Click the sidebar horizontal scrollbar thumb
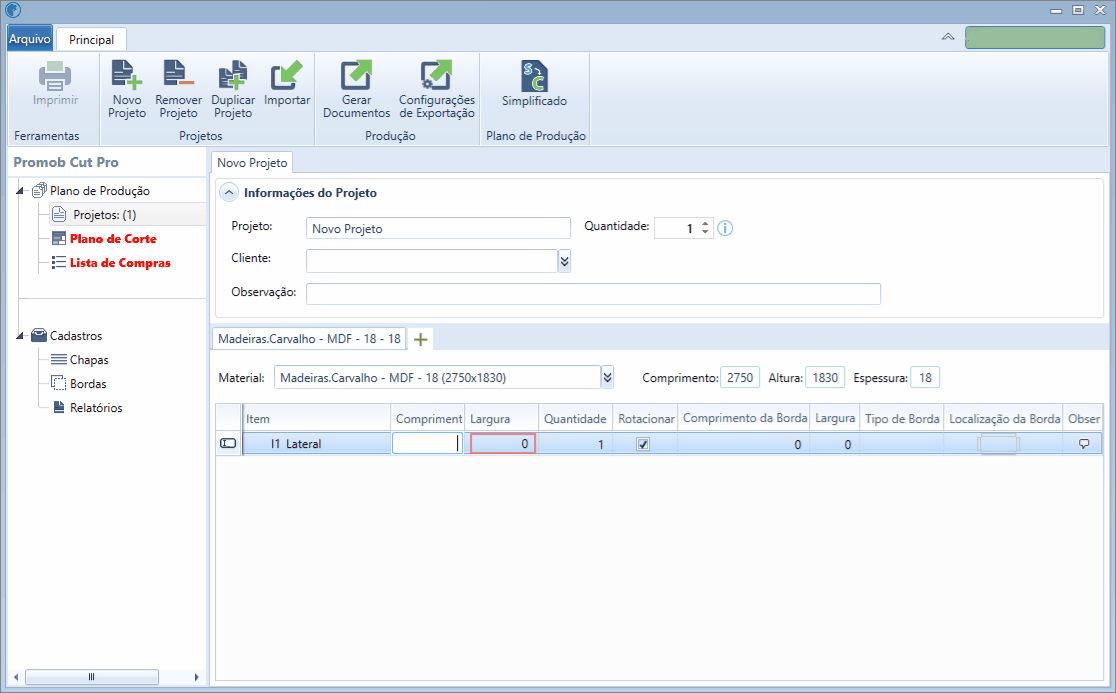This screenshot has height=693, width=1116. click(x=92, y=677)
